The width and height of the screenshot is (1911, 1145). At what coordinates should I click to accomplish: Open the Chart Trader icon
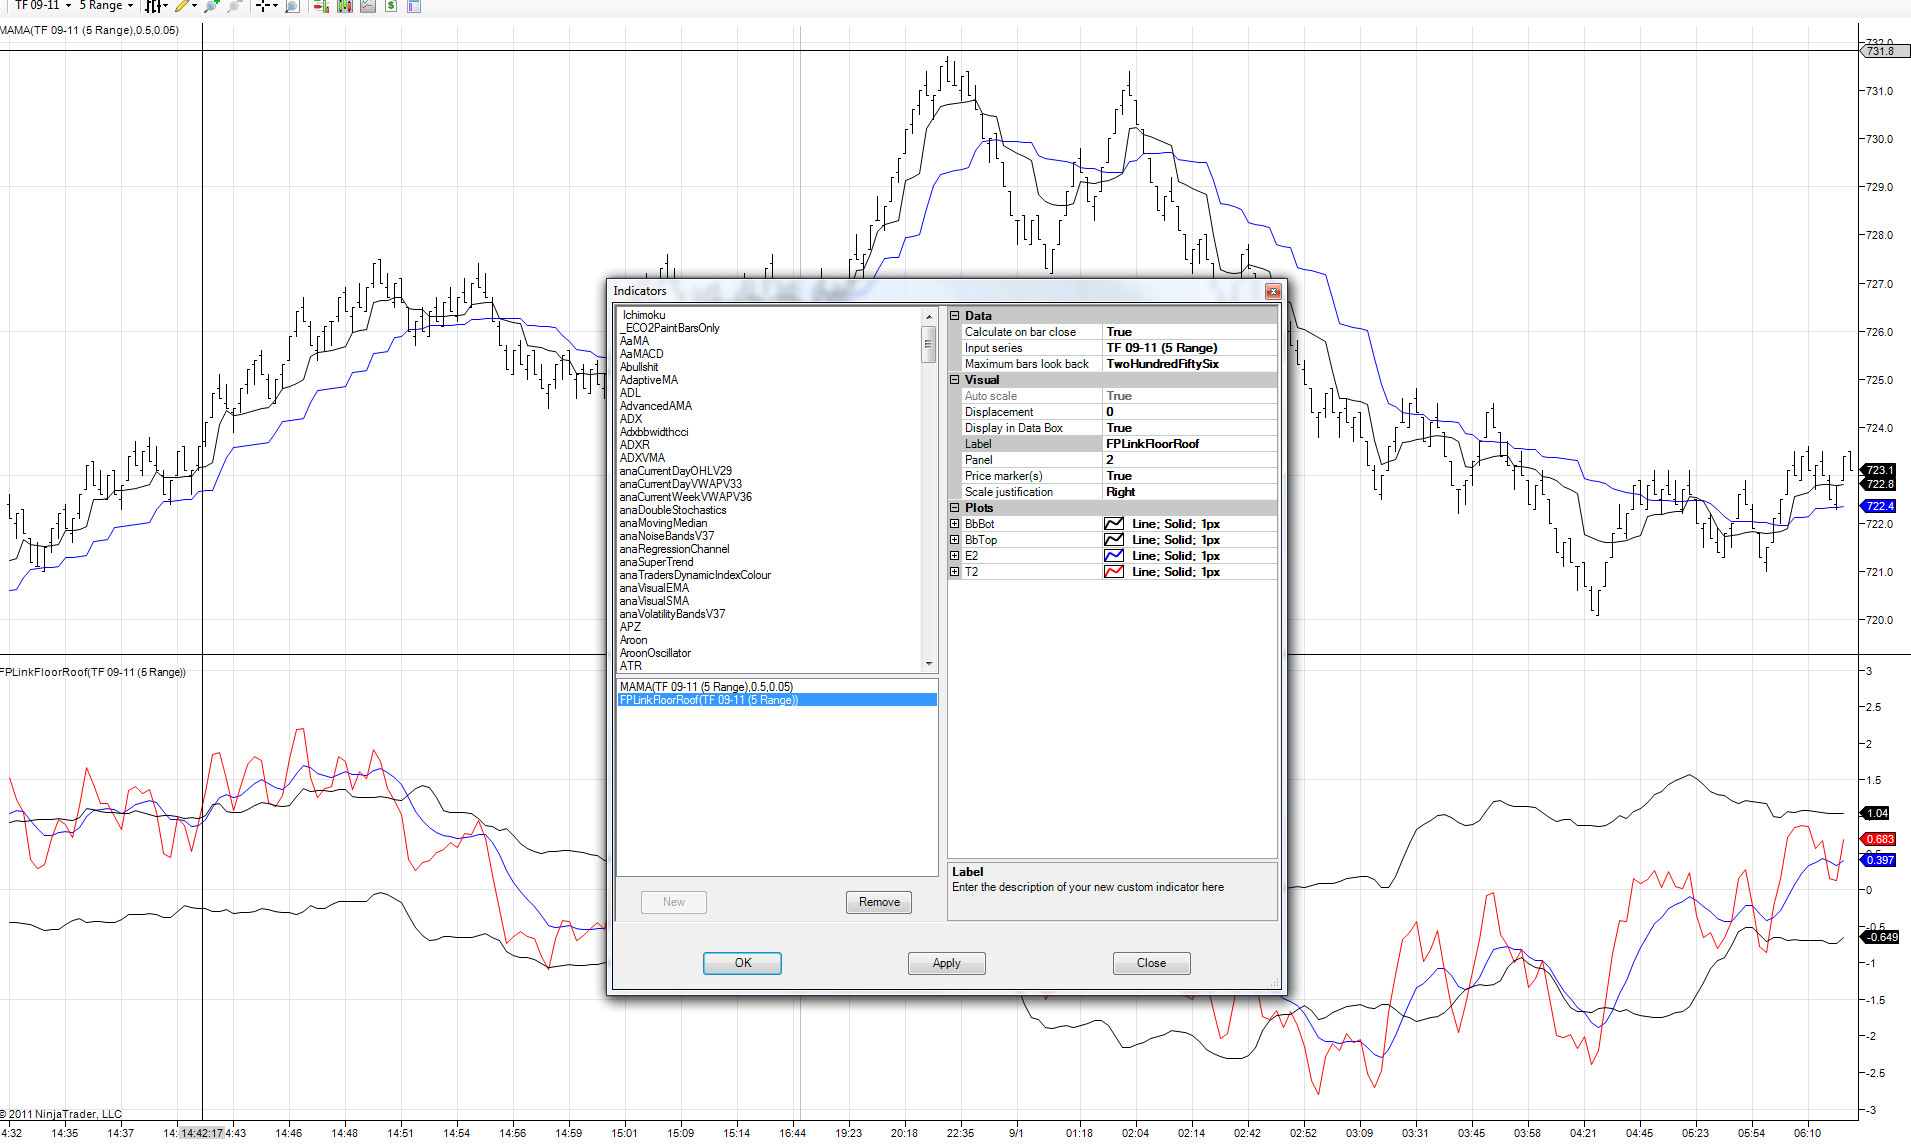click(320, 6)
